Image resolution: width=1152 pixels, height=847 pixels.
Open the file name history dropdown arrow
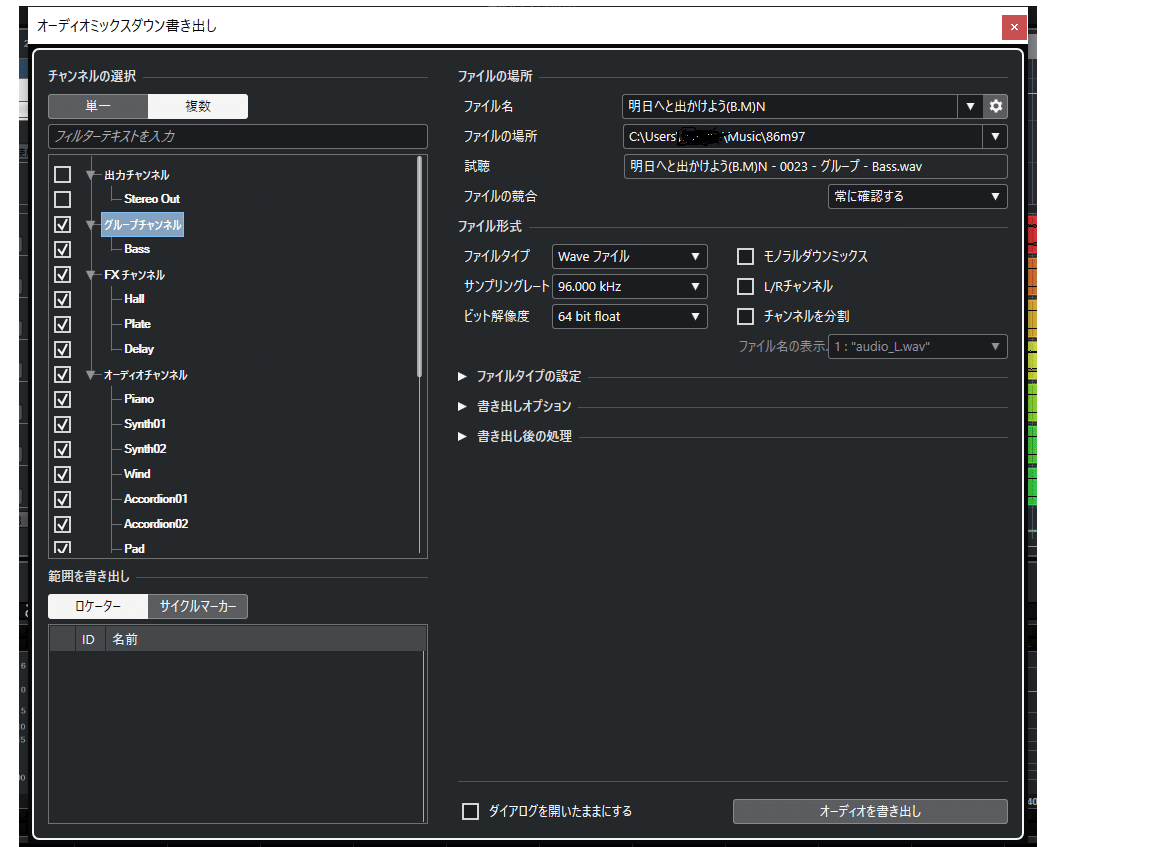970,107
